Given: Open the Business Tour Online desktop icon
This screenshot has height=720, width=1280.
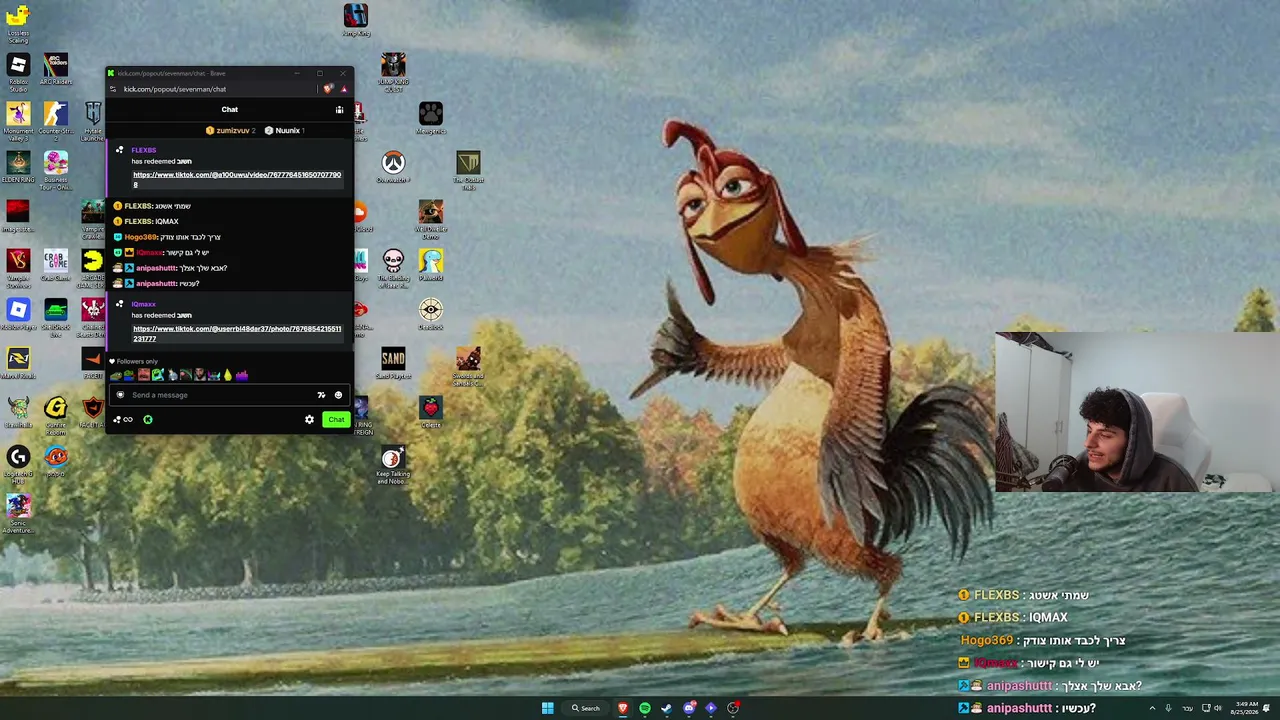Looking at the screenshot, I should [56, 170].
